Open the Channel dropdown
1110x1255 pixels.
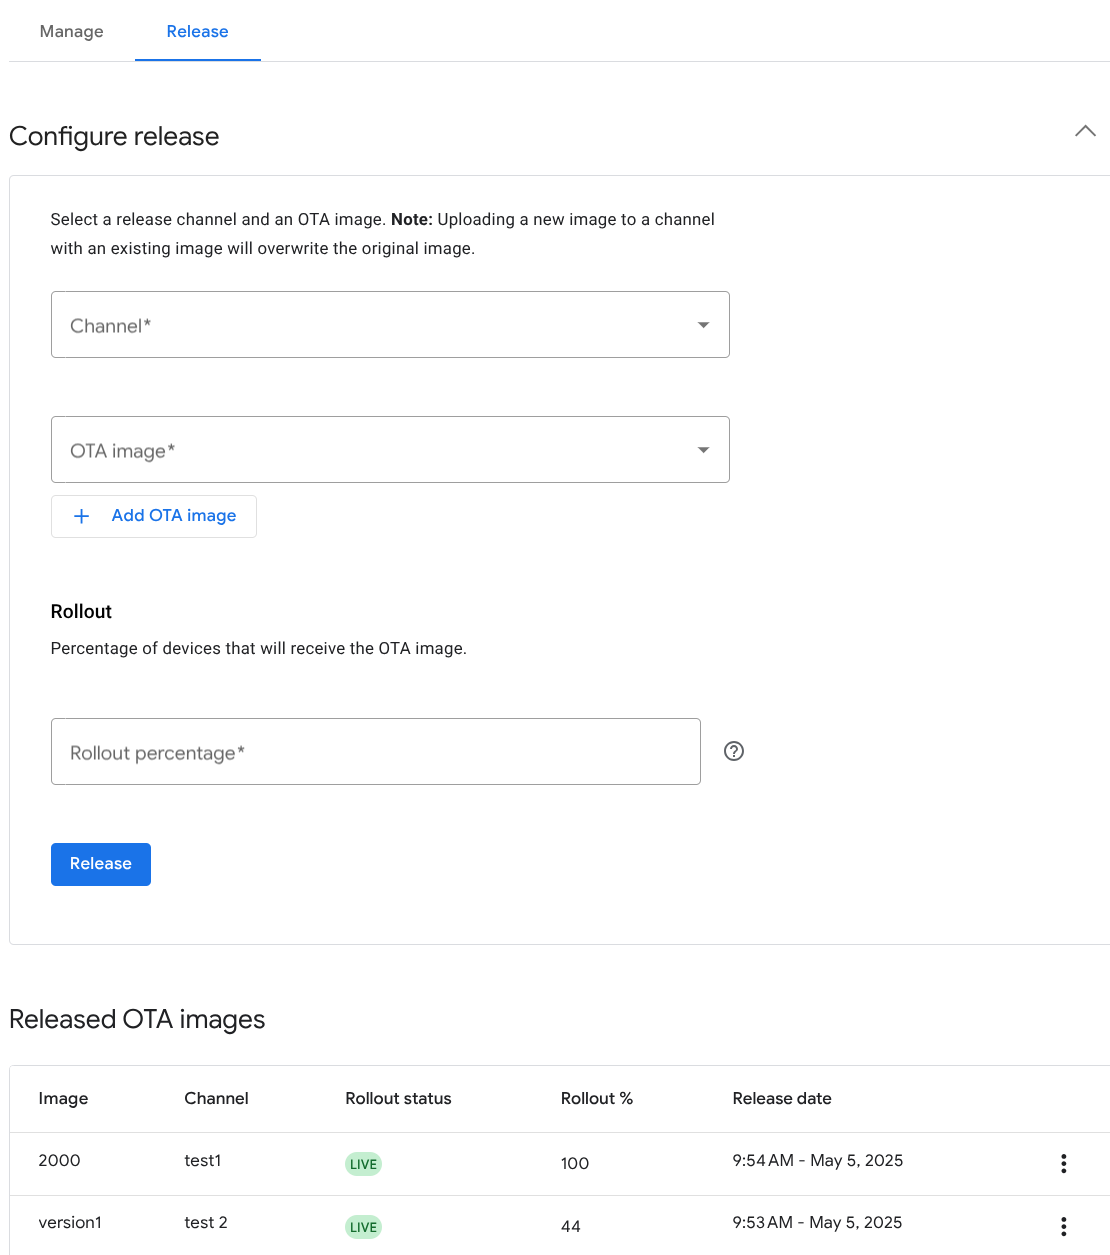390,325
